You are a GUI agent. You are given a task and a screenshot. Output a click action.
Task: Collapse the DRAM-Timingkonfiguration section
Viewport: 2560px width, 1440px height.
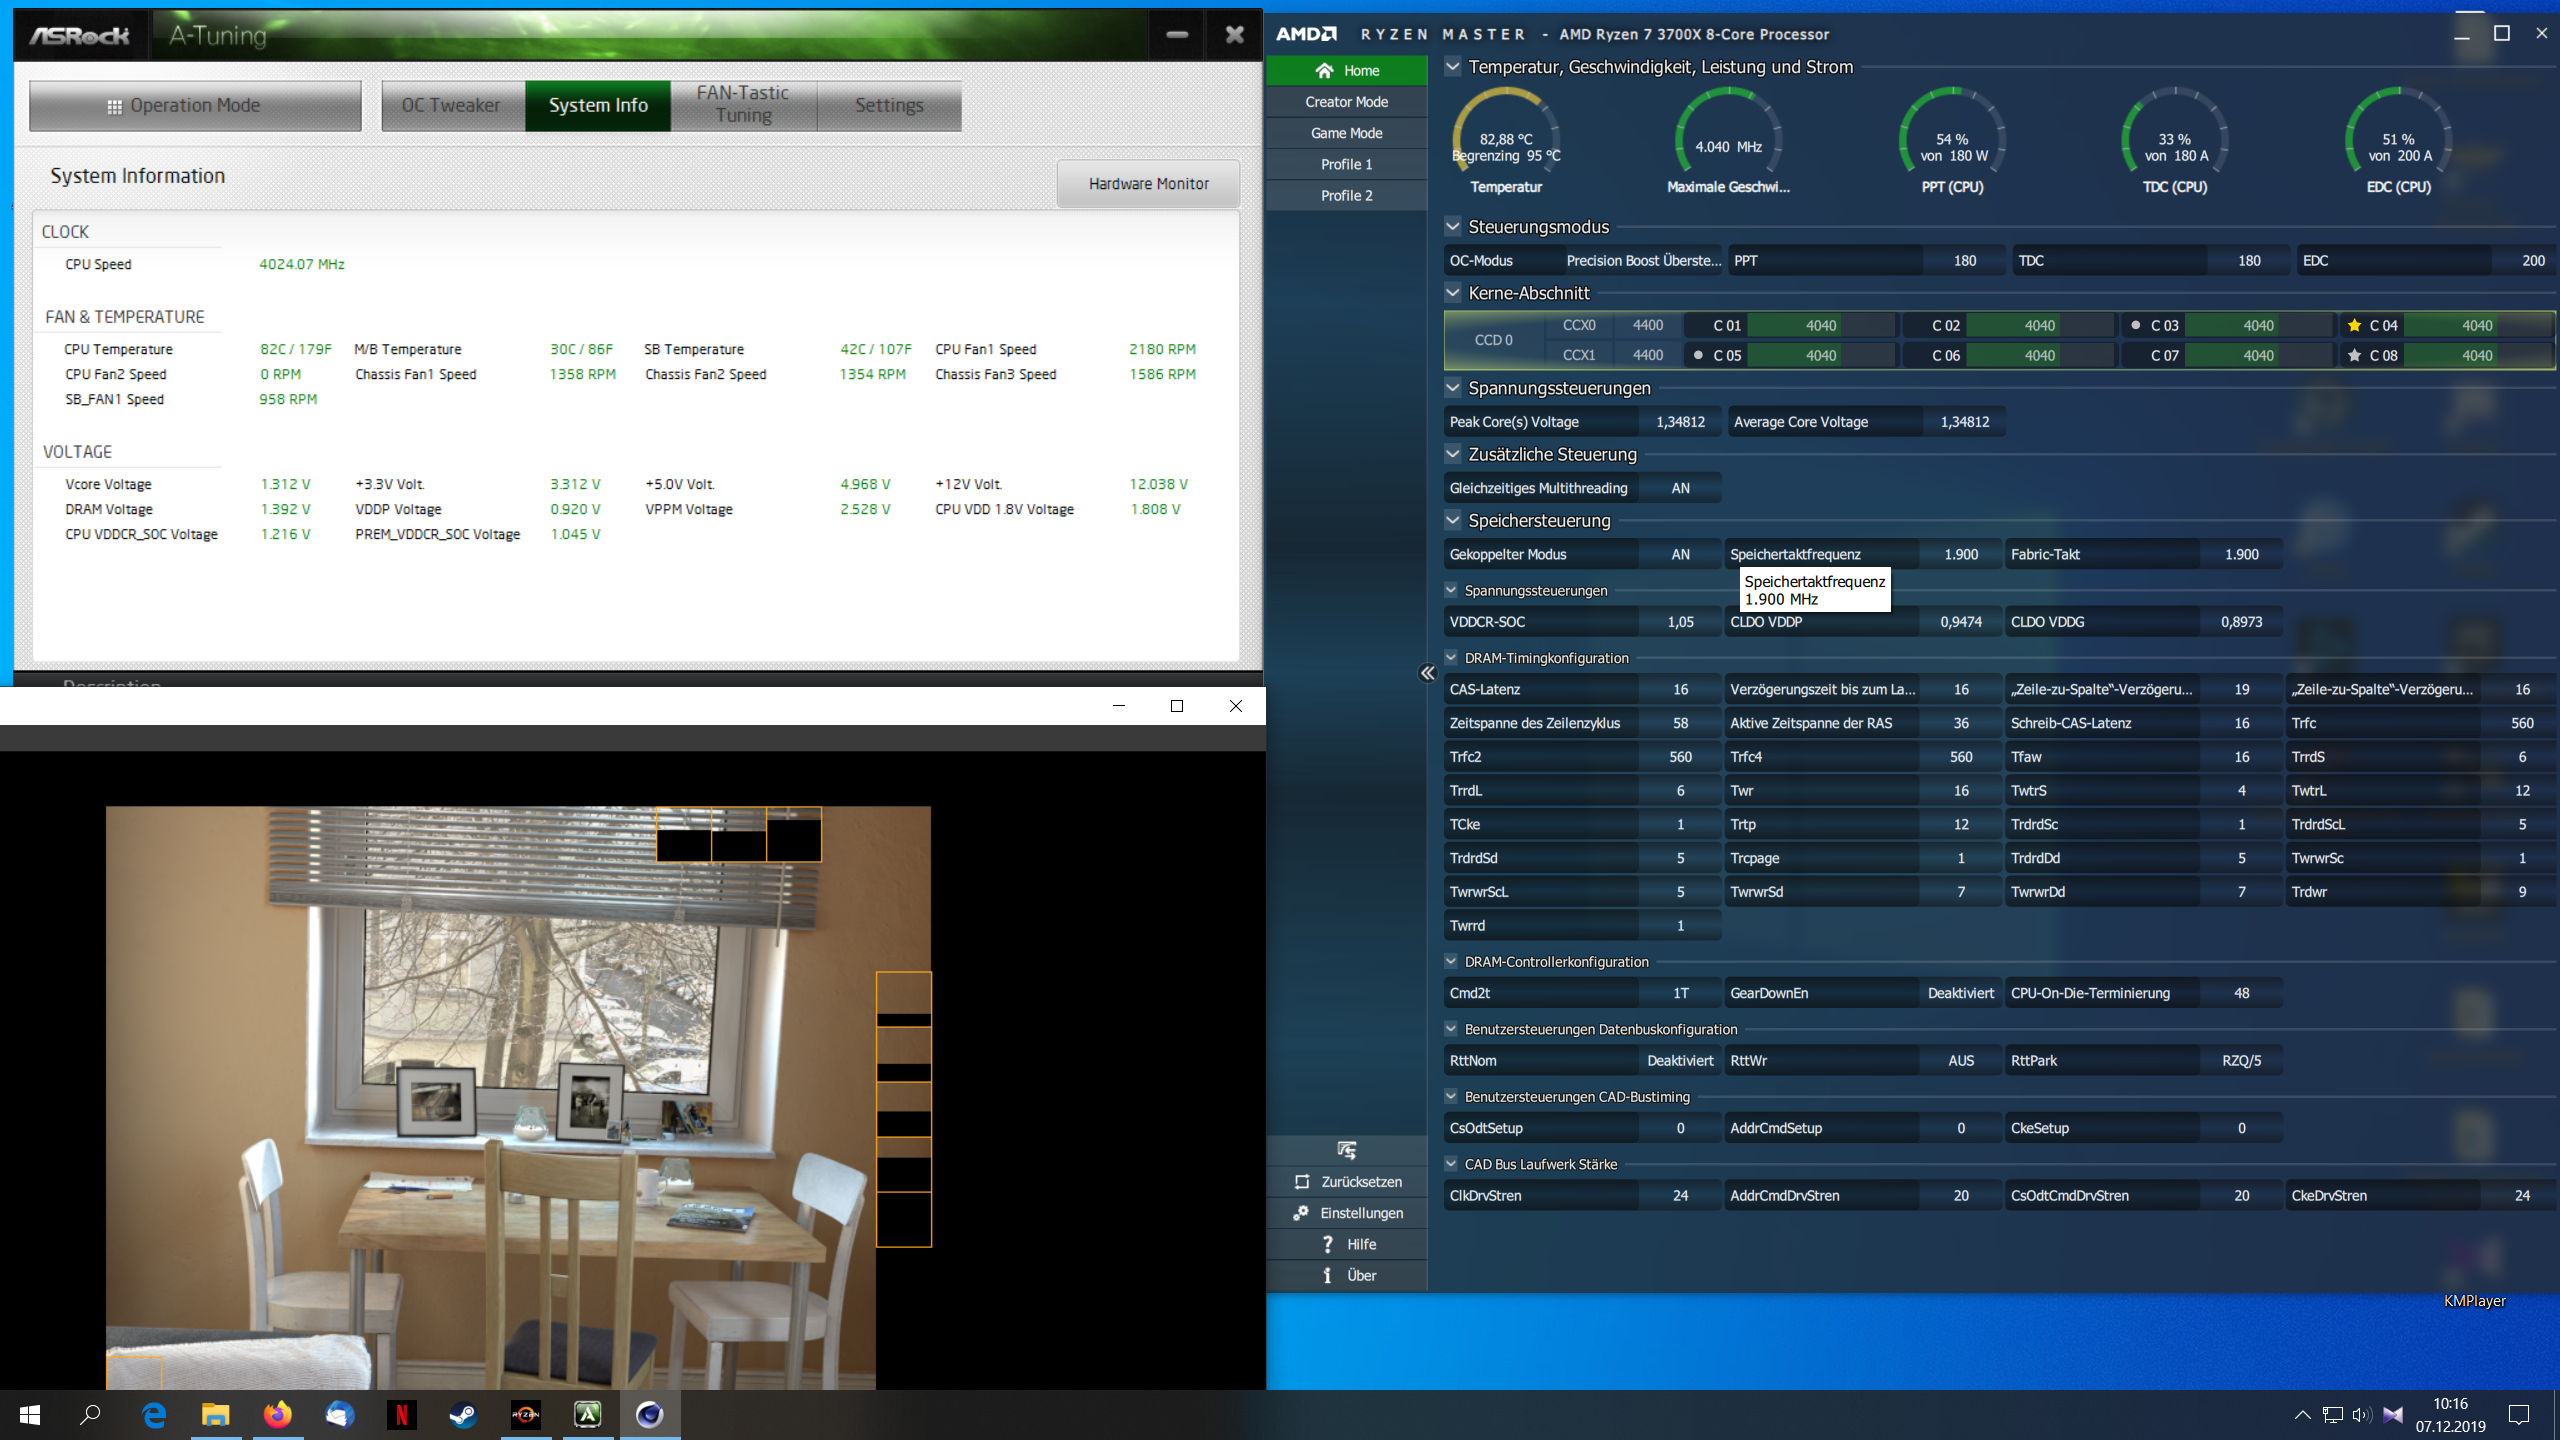point(1451,657)
